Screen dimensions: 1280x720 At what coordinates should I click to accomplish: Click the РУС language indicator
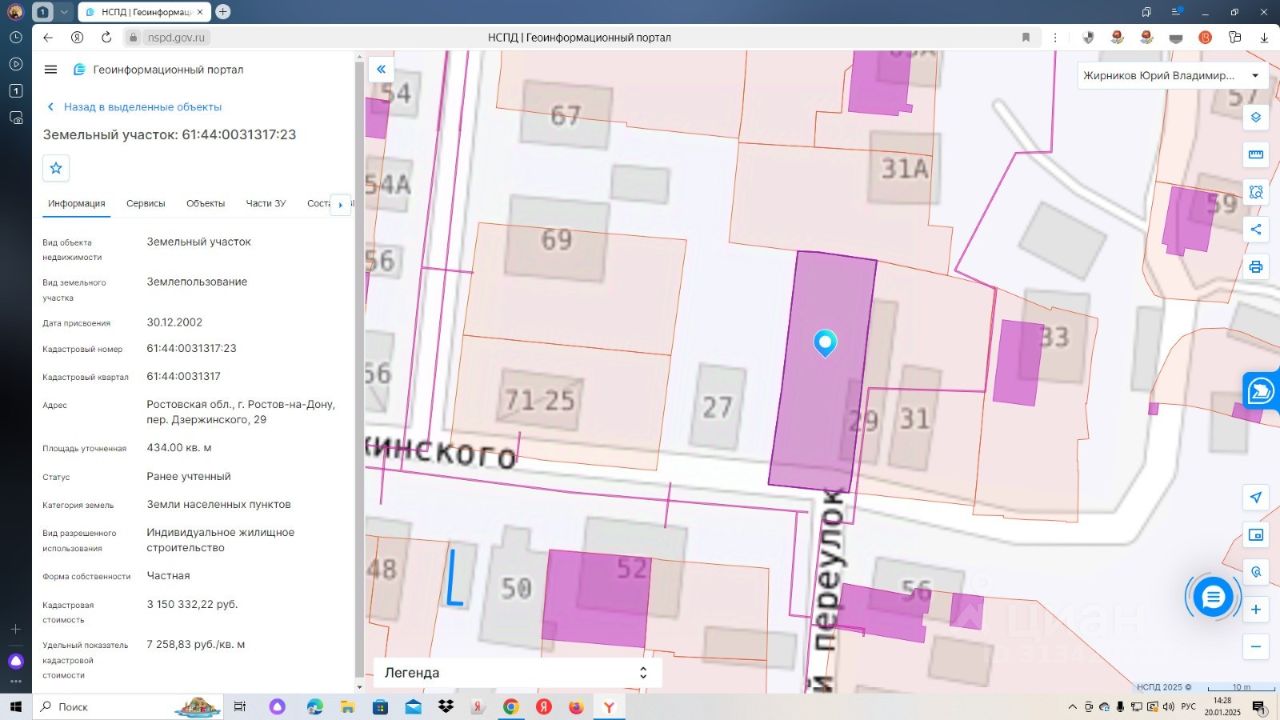pyautogui.click(x=1189, y=707)
